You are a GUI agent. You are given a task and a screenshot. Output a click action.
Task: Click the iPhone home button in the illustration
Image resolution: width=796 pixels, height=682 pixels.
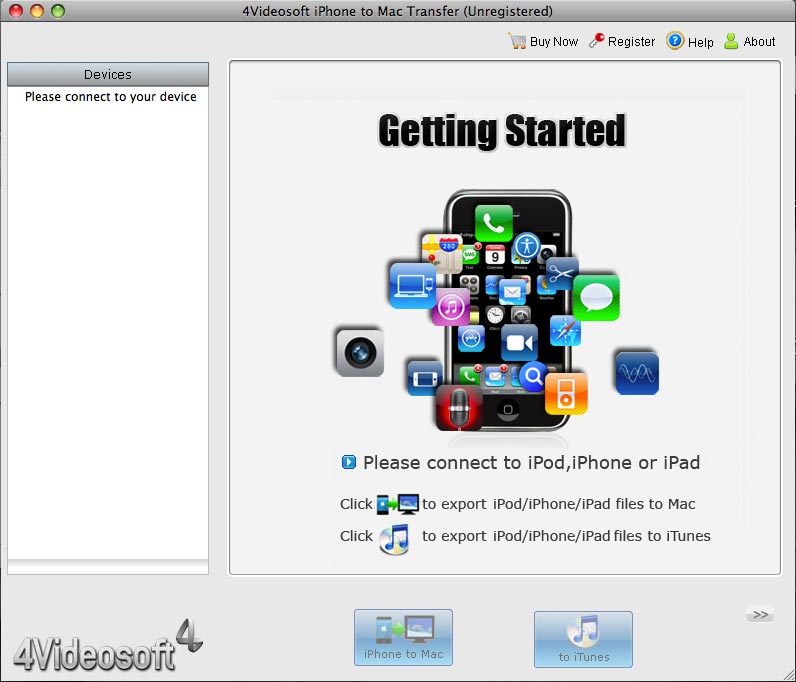pyautogui.click(x=508, y=409)
